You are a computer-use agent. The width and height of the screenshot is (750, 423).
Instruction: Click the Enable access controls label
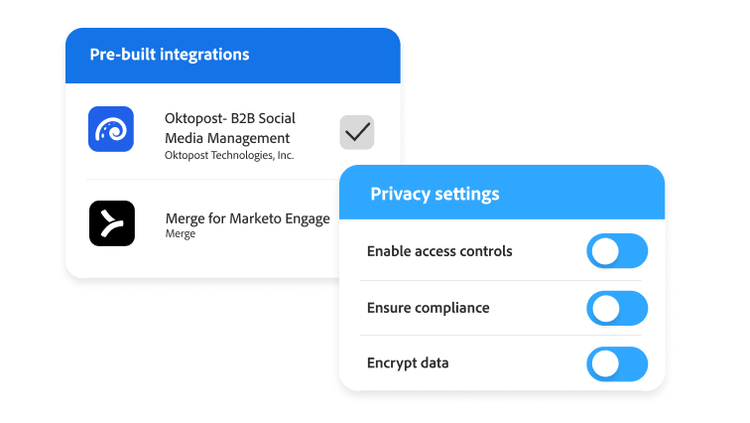(439, 251)
